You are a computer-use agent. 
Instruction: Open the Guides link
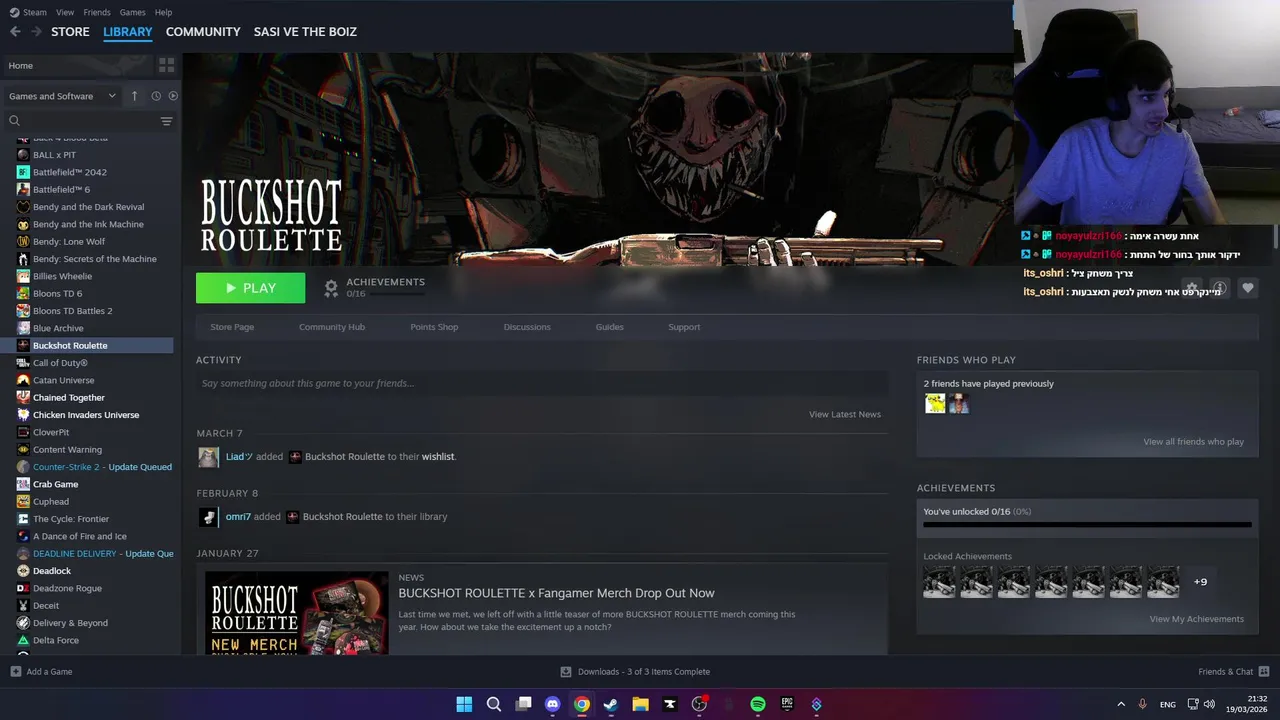609,327
